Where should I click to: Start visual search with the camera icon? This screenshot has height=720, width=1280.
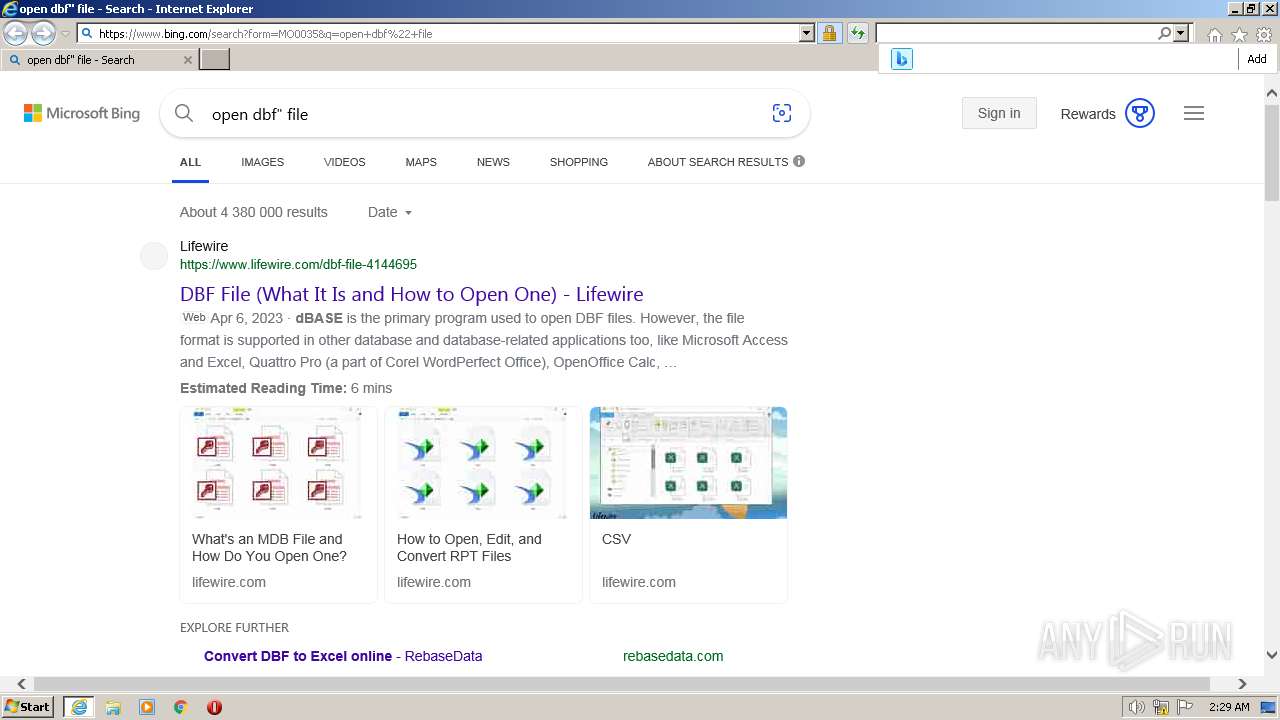[x=782, y=113]
